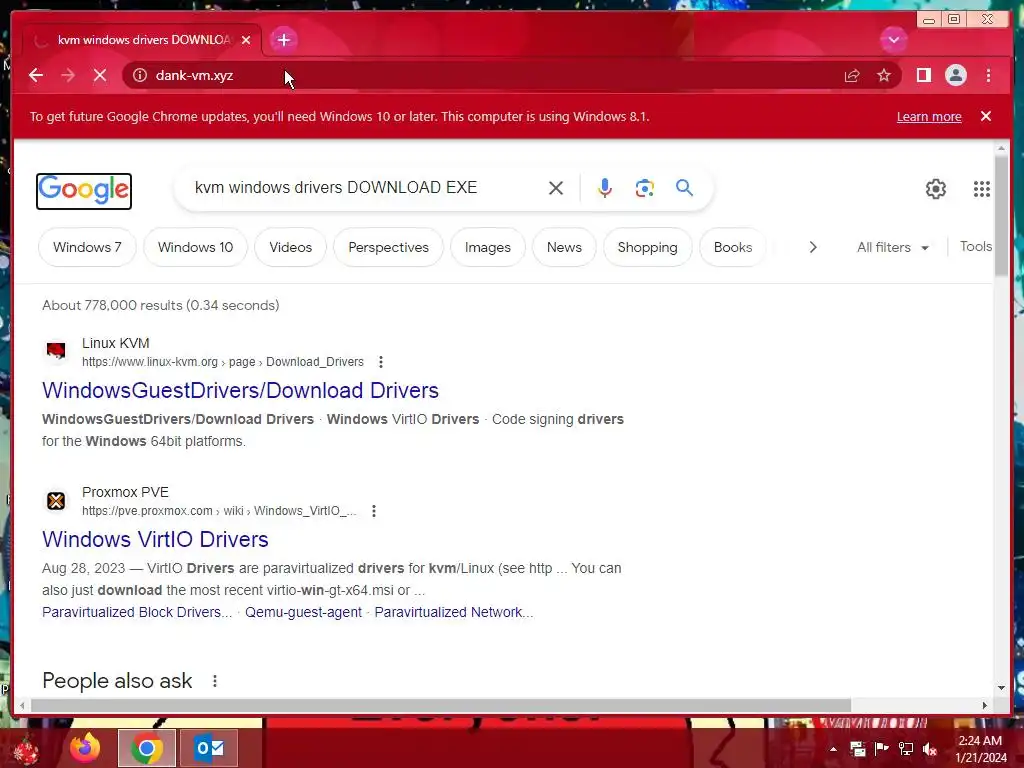Switch to Images results
Image resolution: width=1024 pixels, height=768 pixels.
click(488, 248)
